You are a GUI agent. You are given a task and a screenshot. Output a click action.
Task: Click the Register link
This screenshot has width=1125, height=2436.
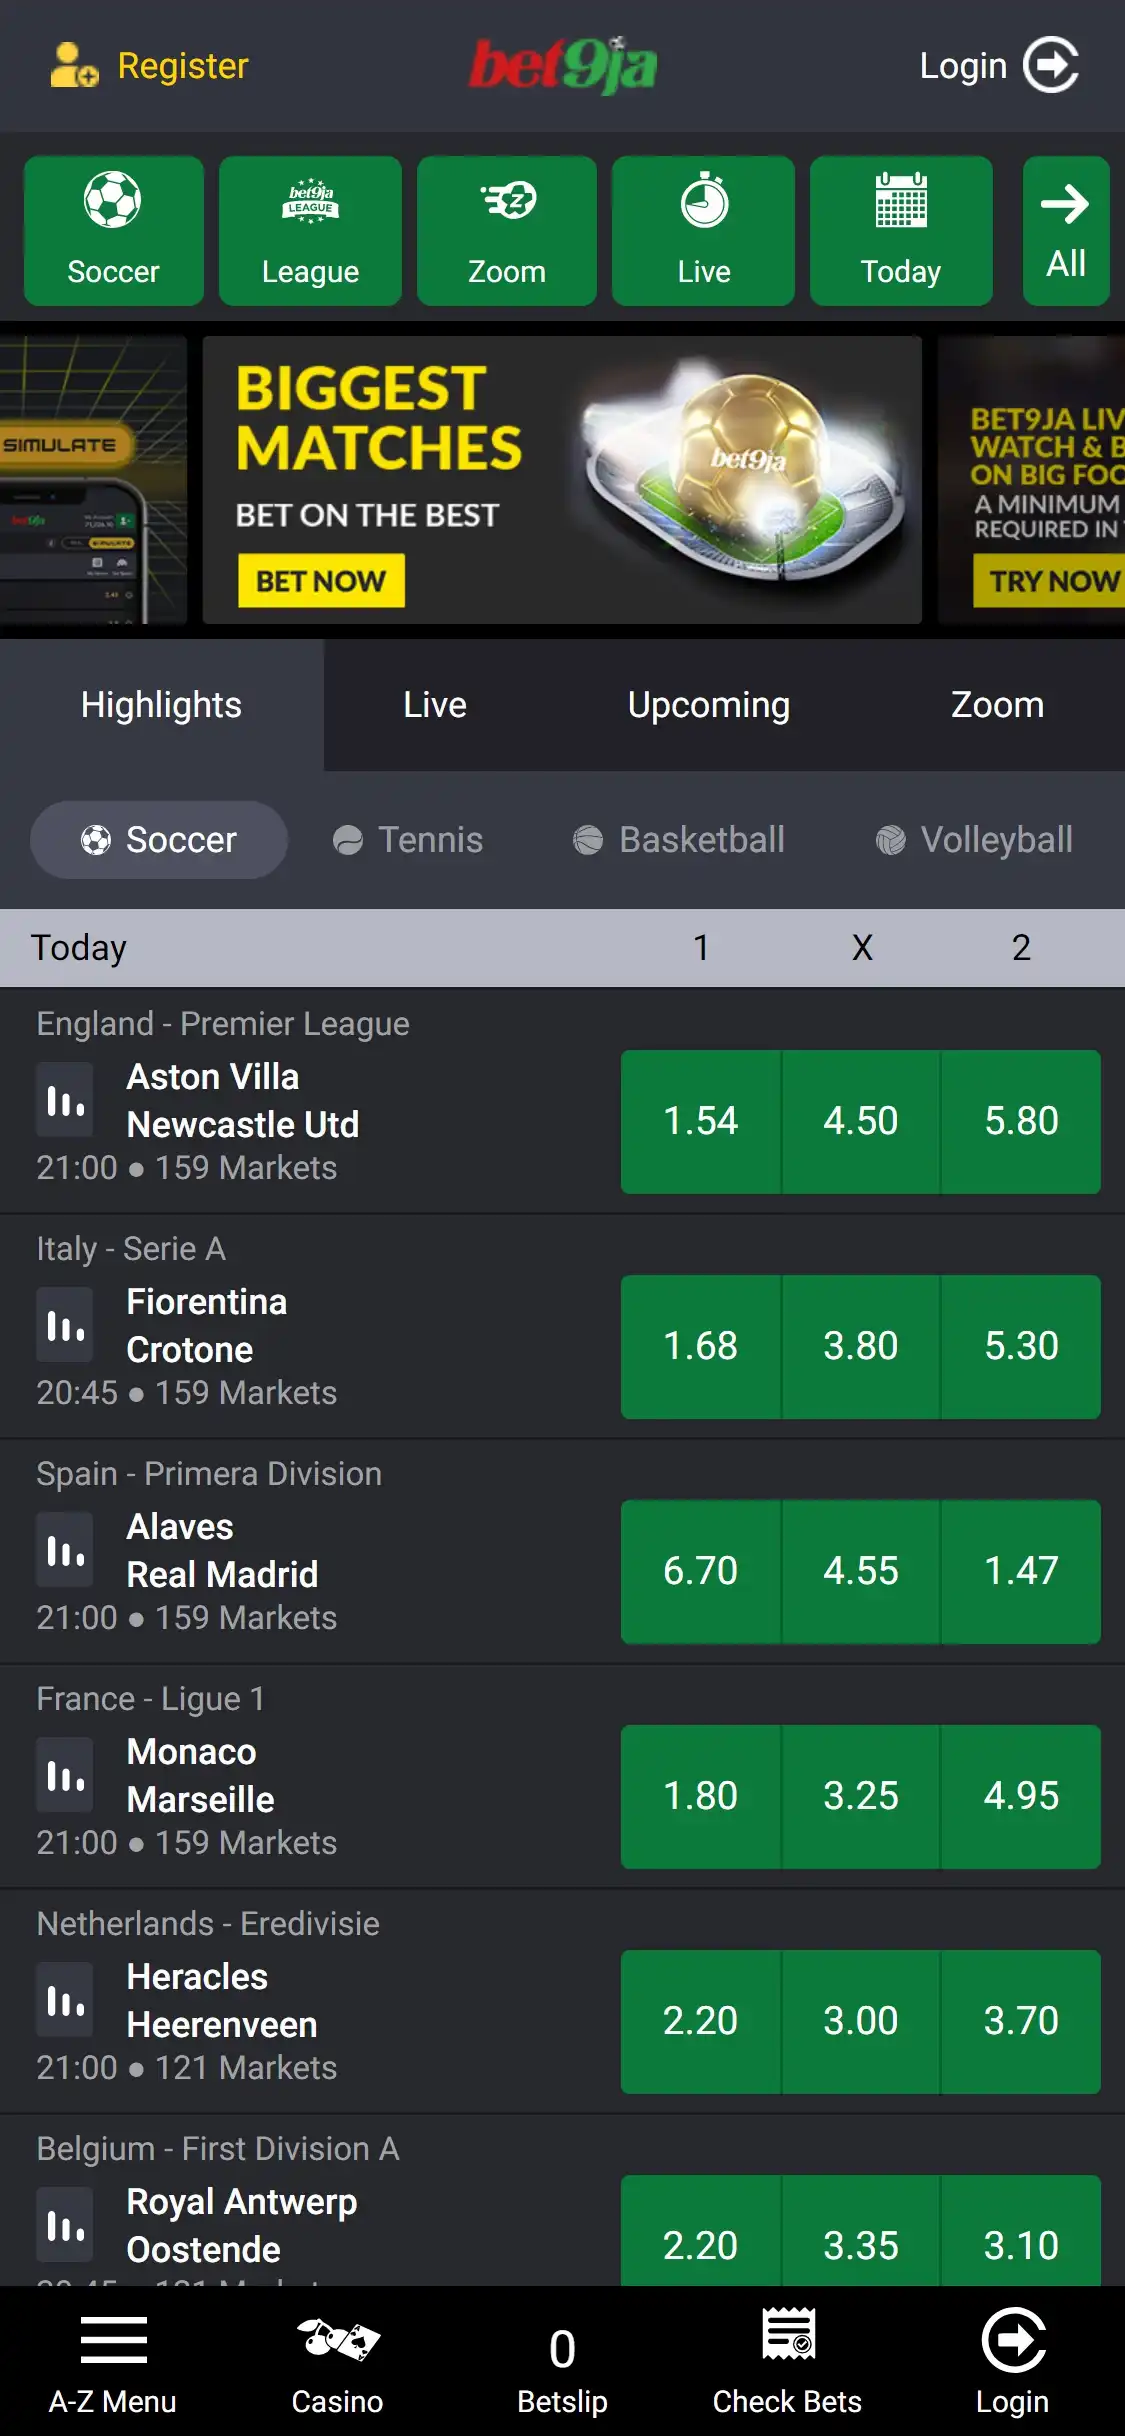click(x=150, y=66)
